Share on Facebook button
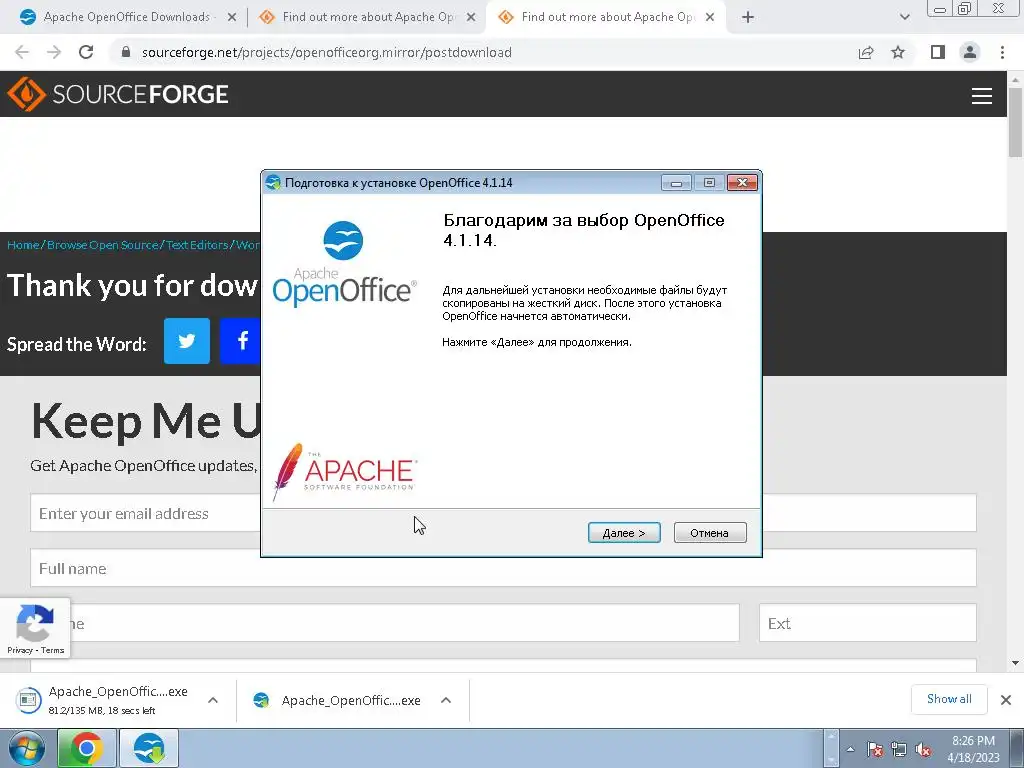Image resolution: width=1024 pixels, height=768 pixels. 240,341
